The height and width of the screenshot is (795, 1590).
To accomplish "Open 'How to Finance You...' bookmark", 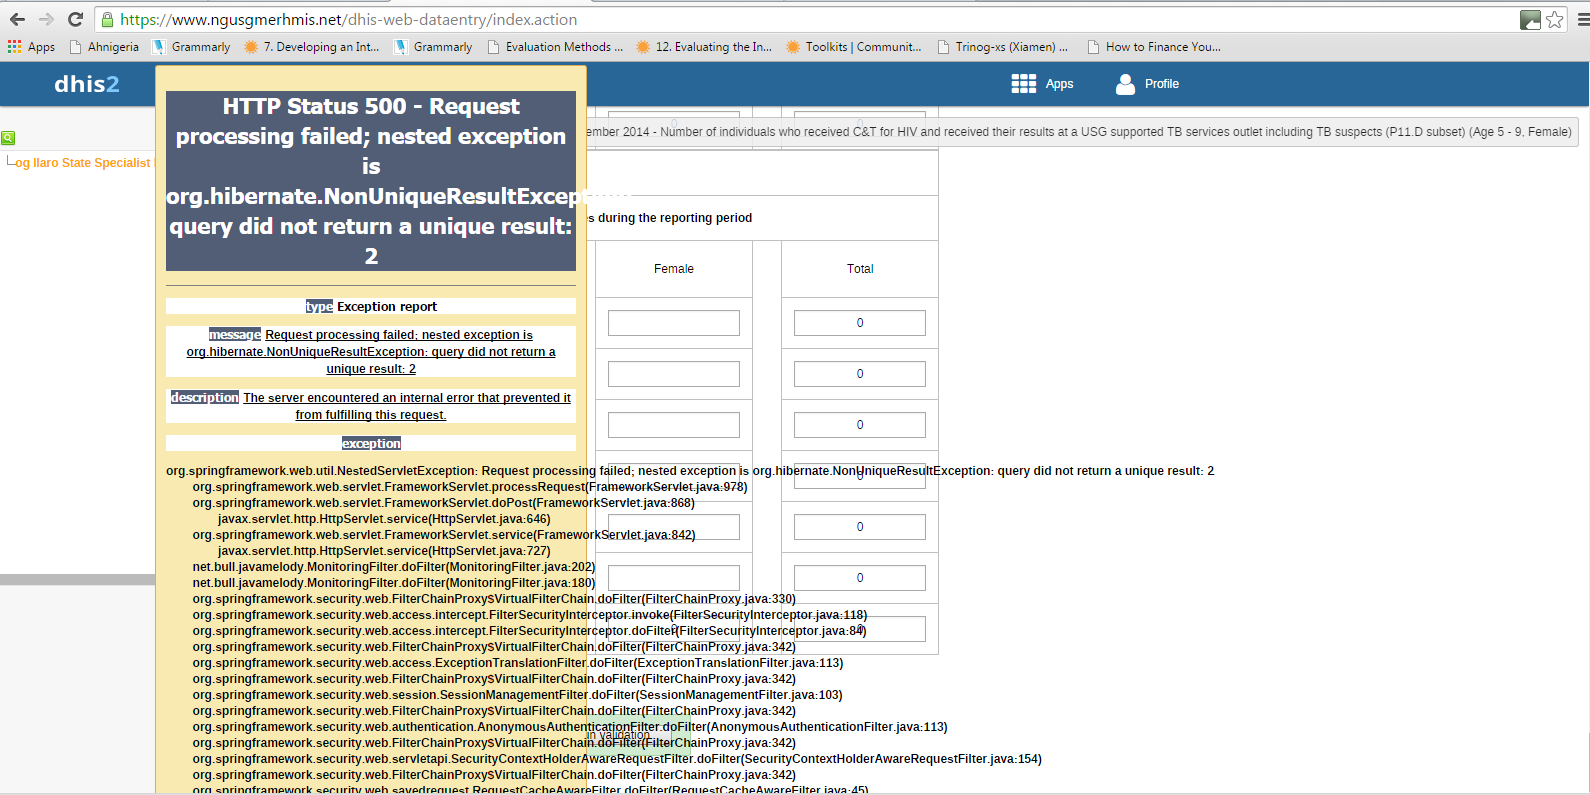I will pyautogui.click(x=1153, y=47).
